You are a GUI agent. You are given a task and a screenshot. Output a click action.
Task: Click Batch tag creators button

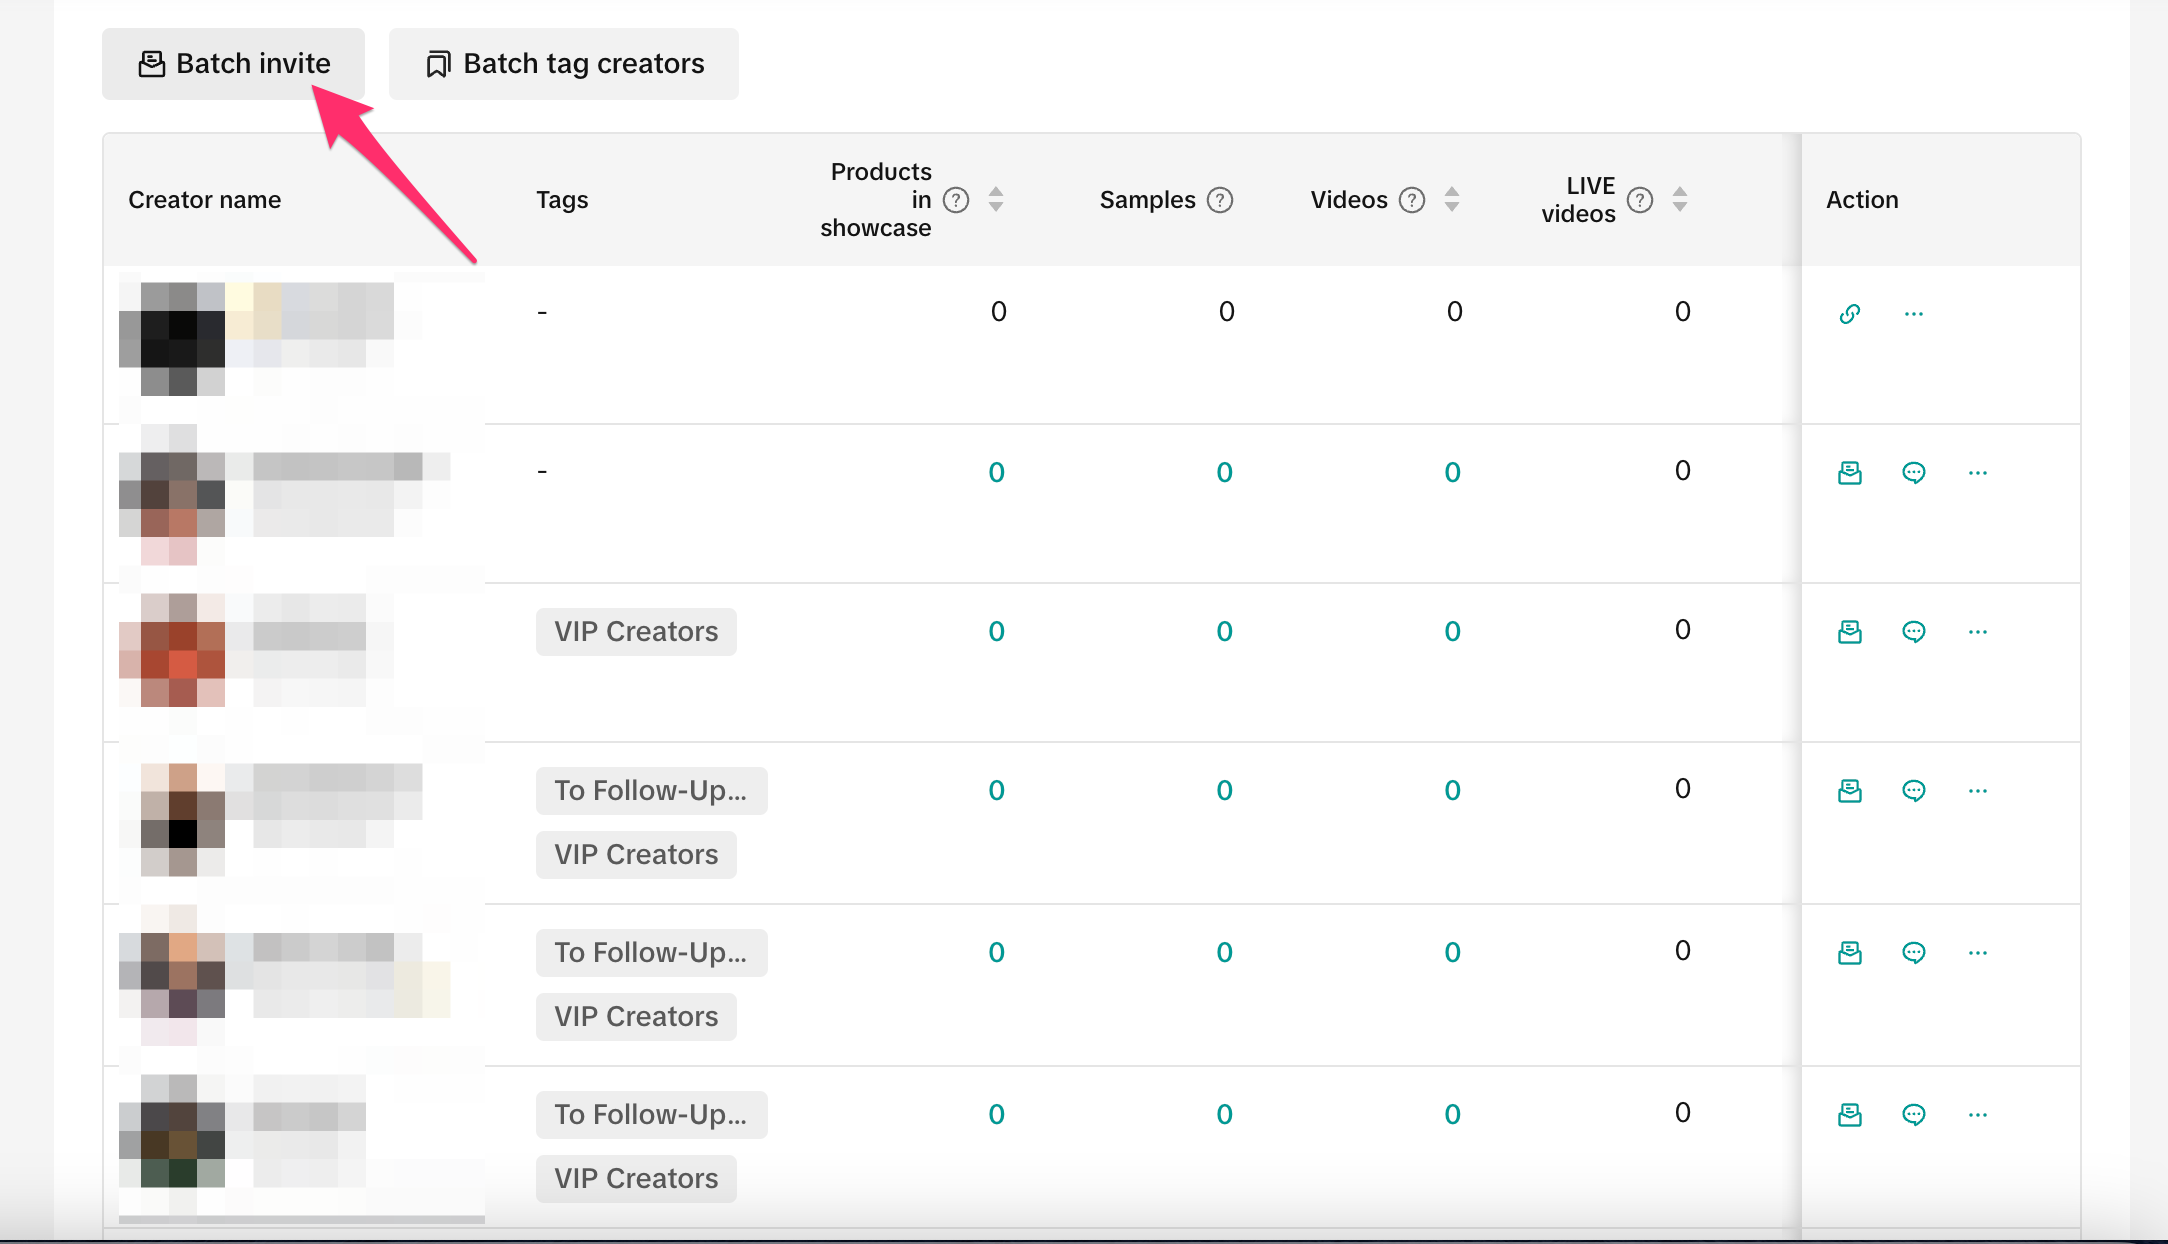(x=563, y=64)
